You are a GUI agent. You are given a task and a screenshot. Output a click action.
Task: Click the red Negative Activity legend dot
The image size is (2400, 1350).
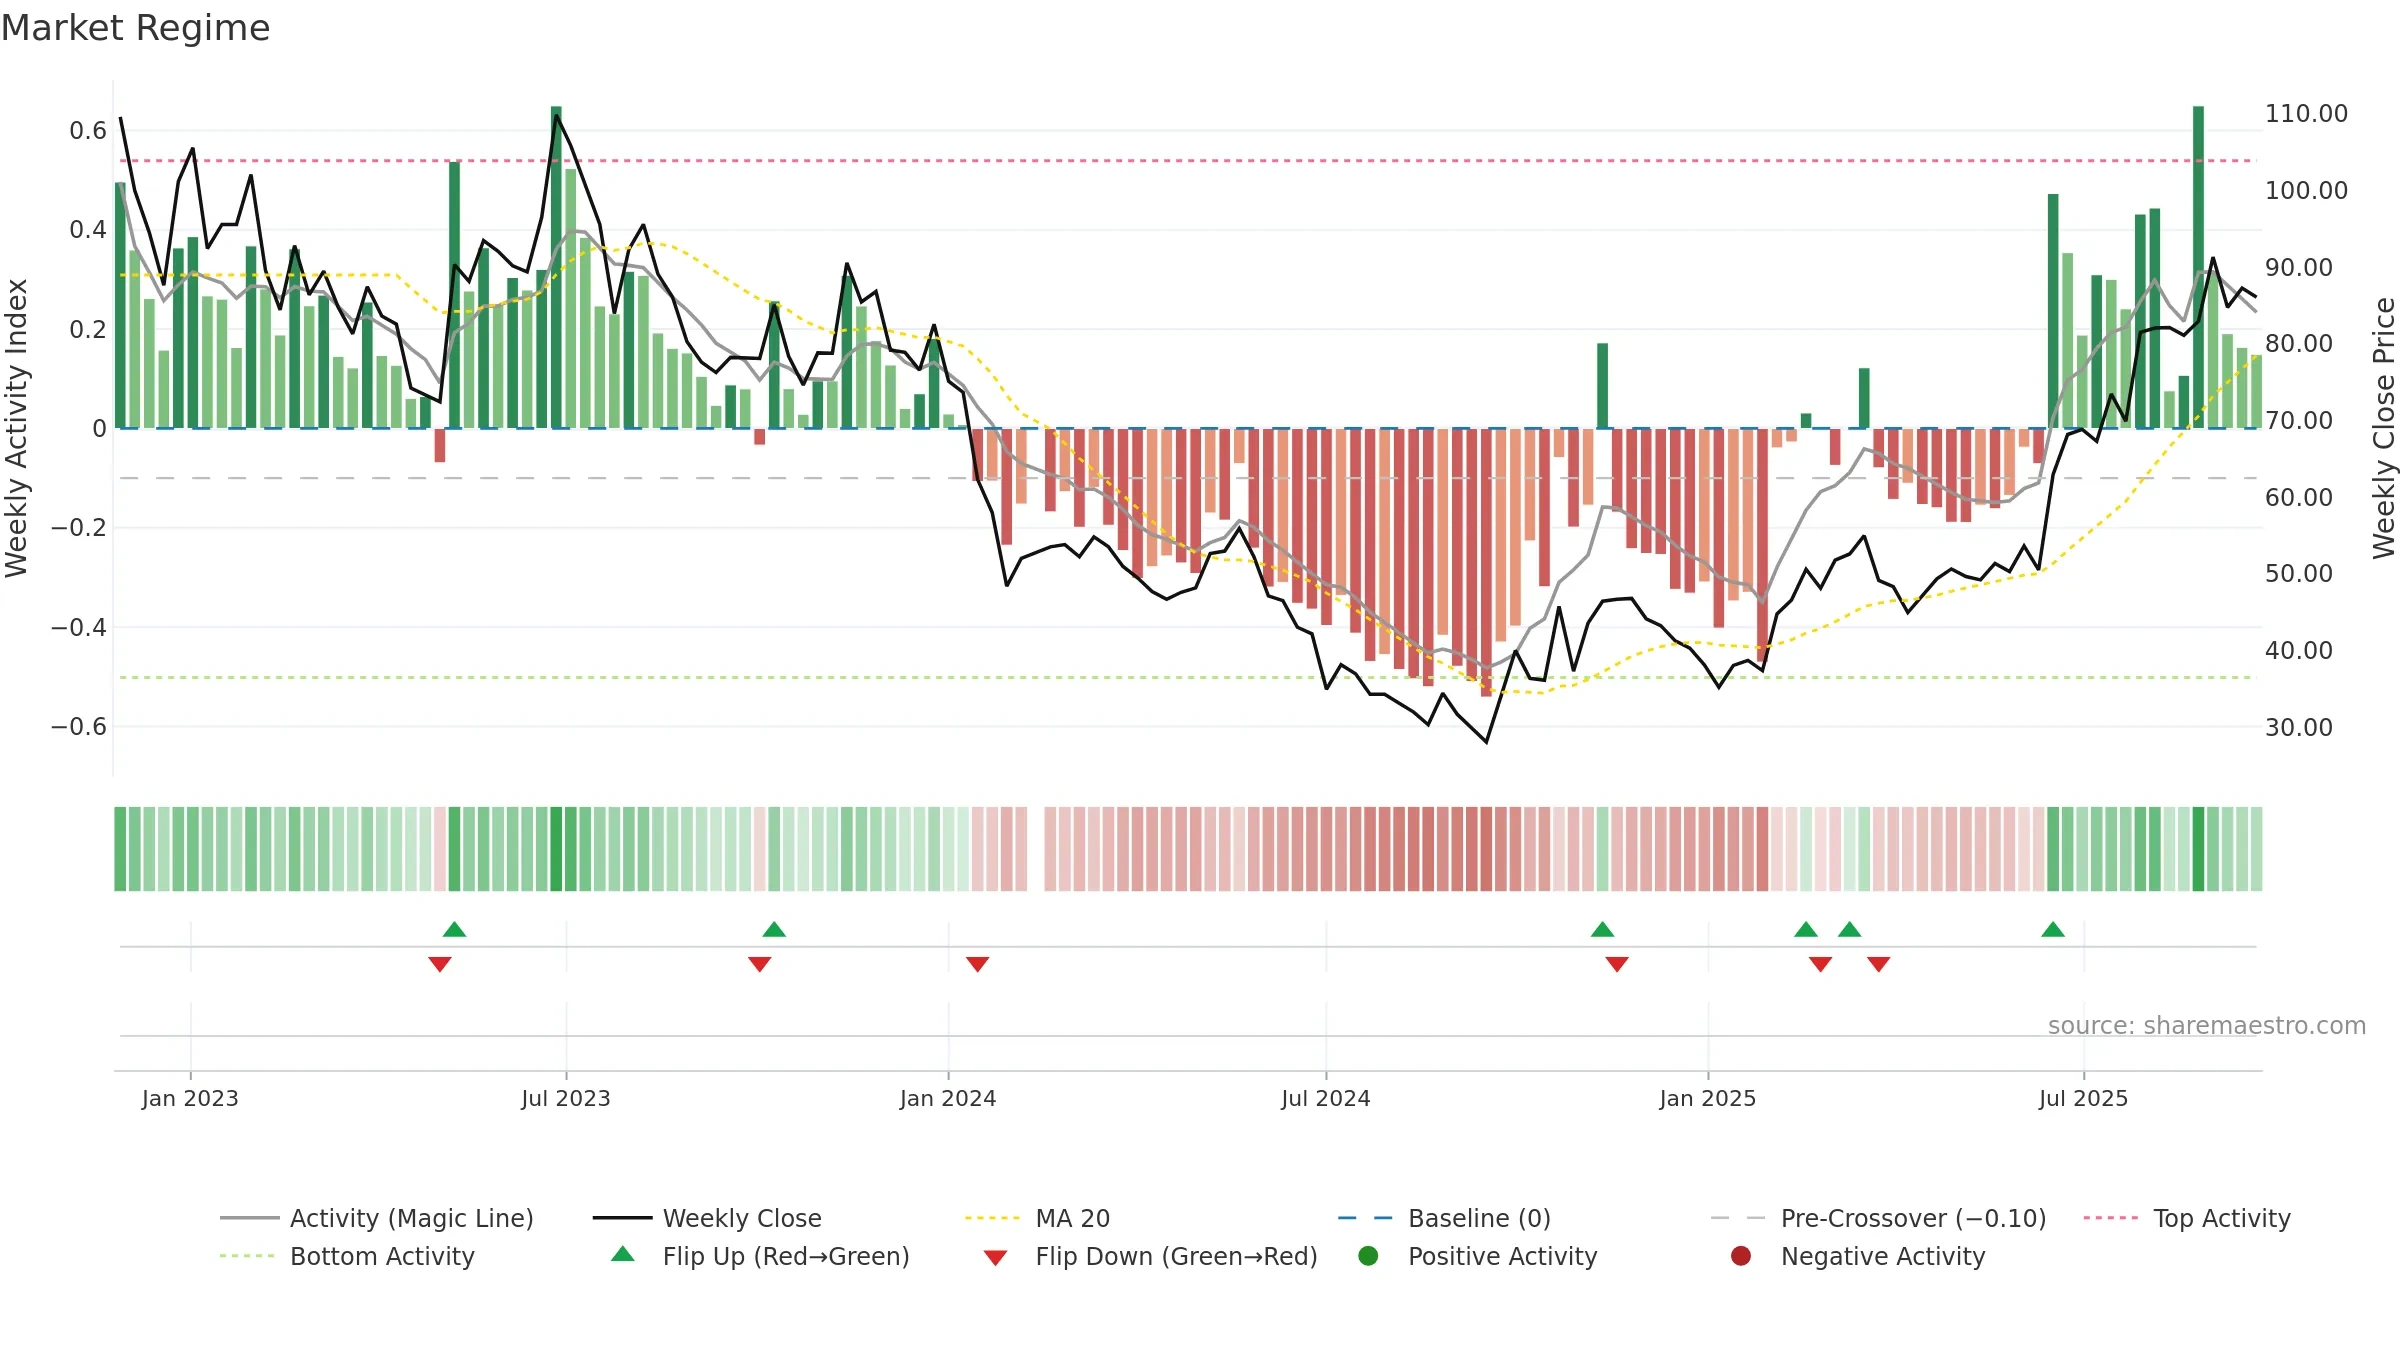click(x=1741, y=1256)
